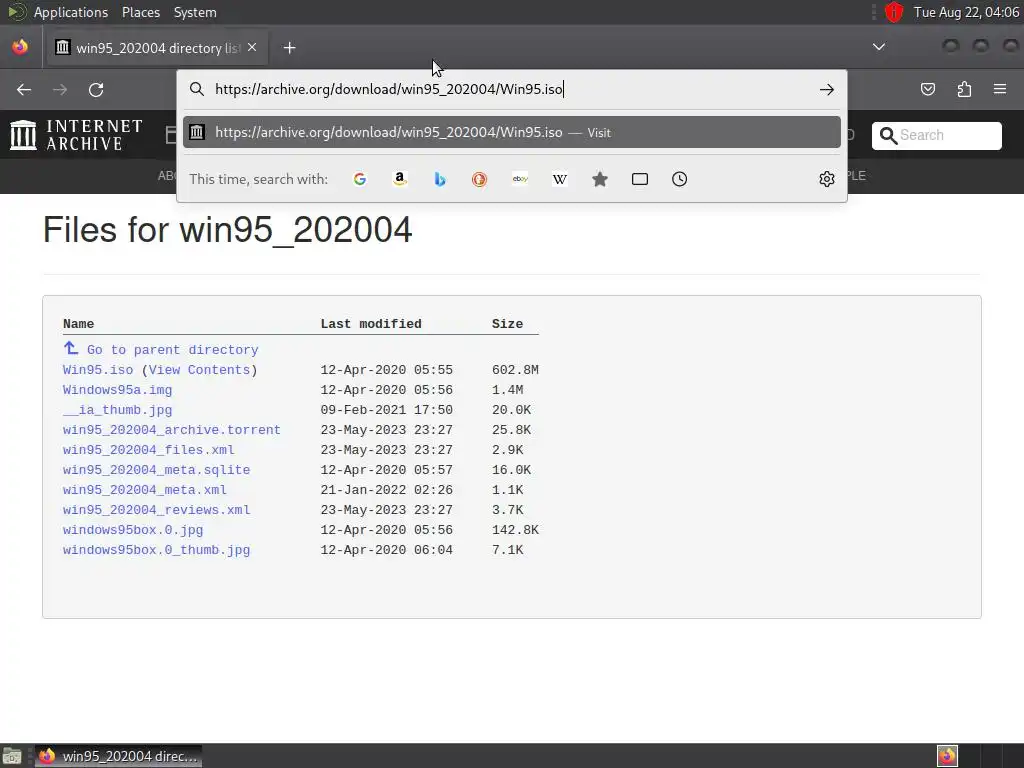This screenshot has width=1024, height=768.
Task: Open search settings gear icon
Action: (827, 179)
